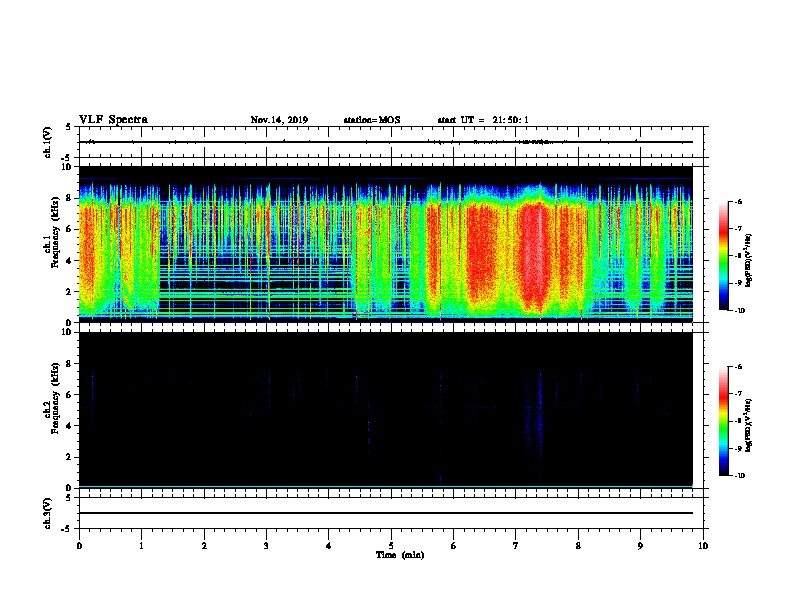792x612 pixels.
Task: Click the "-6" tick on the ch.2 colorbar
Action: pos(738,367)
